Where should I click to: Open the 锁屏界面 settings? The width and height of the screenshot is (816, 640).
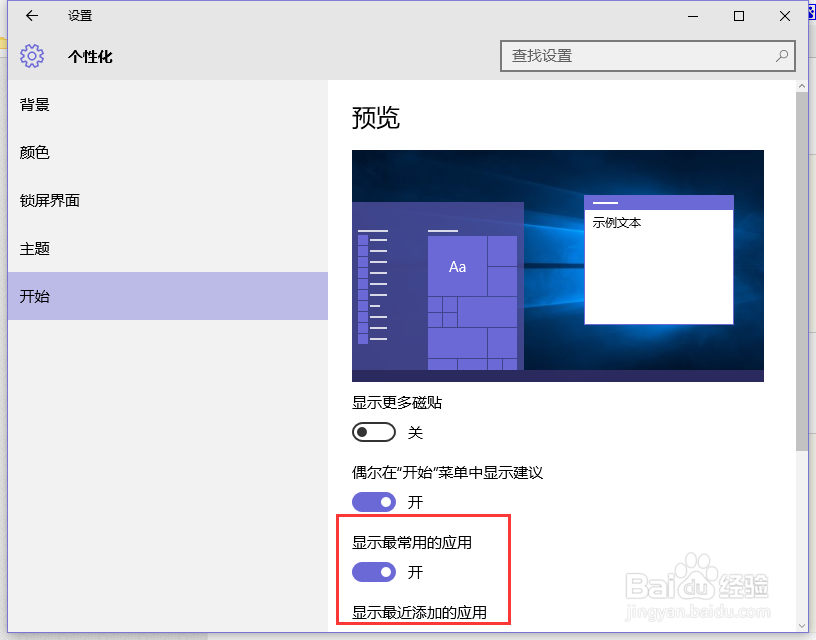(x=49, y=200)
